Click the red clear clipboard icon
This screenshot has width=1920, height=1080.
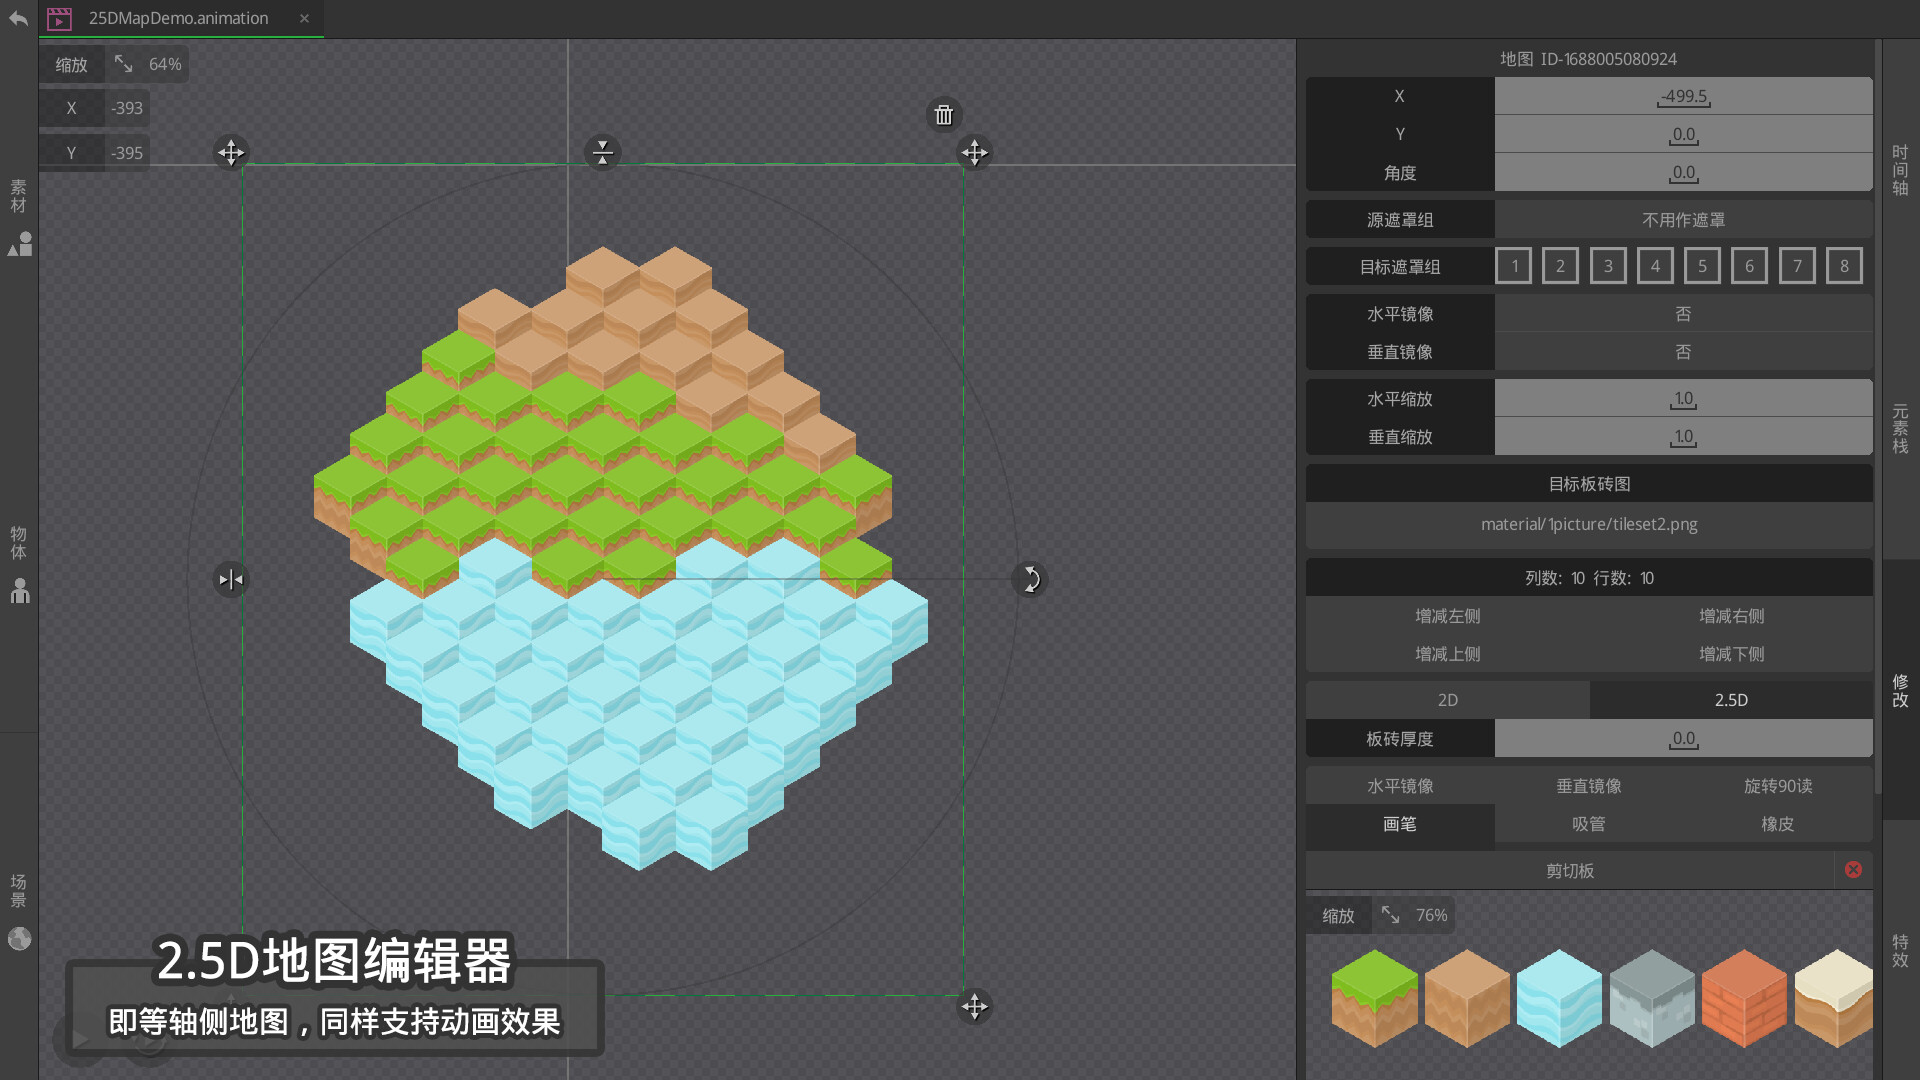coord(1853,870)
